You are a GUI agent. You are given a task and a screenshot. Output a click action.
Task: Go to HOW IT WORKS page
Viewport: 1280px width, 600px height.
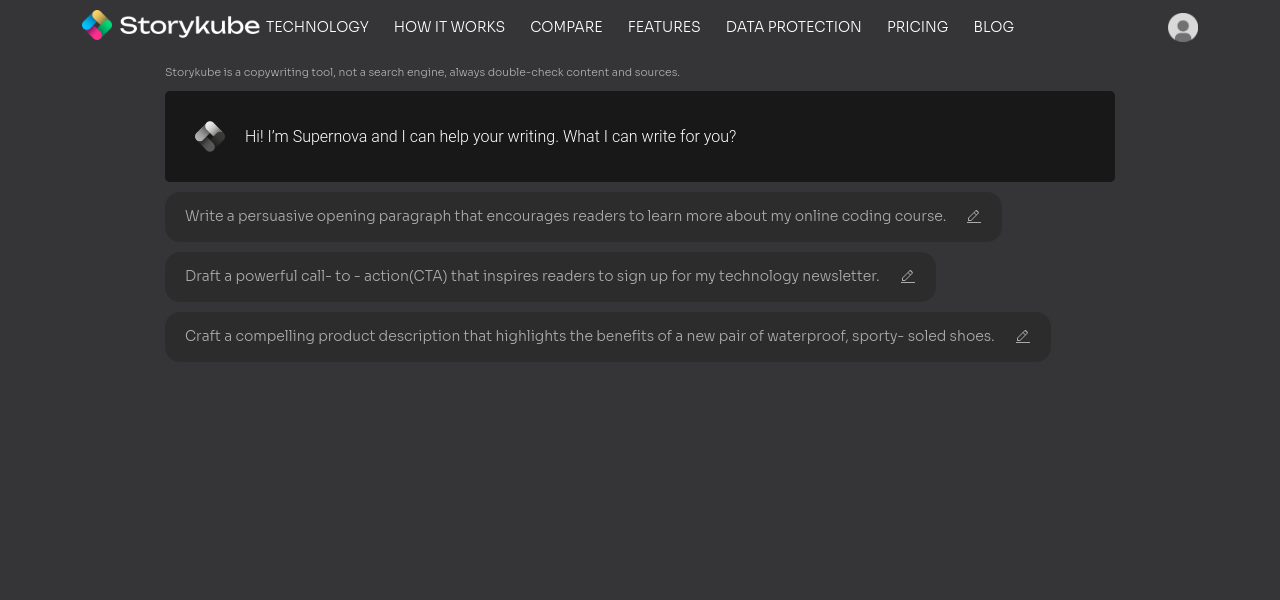[449, 27]
